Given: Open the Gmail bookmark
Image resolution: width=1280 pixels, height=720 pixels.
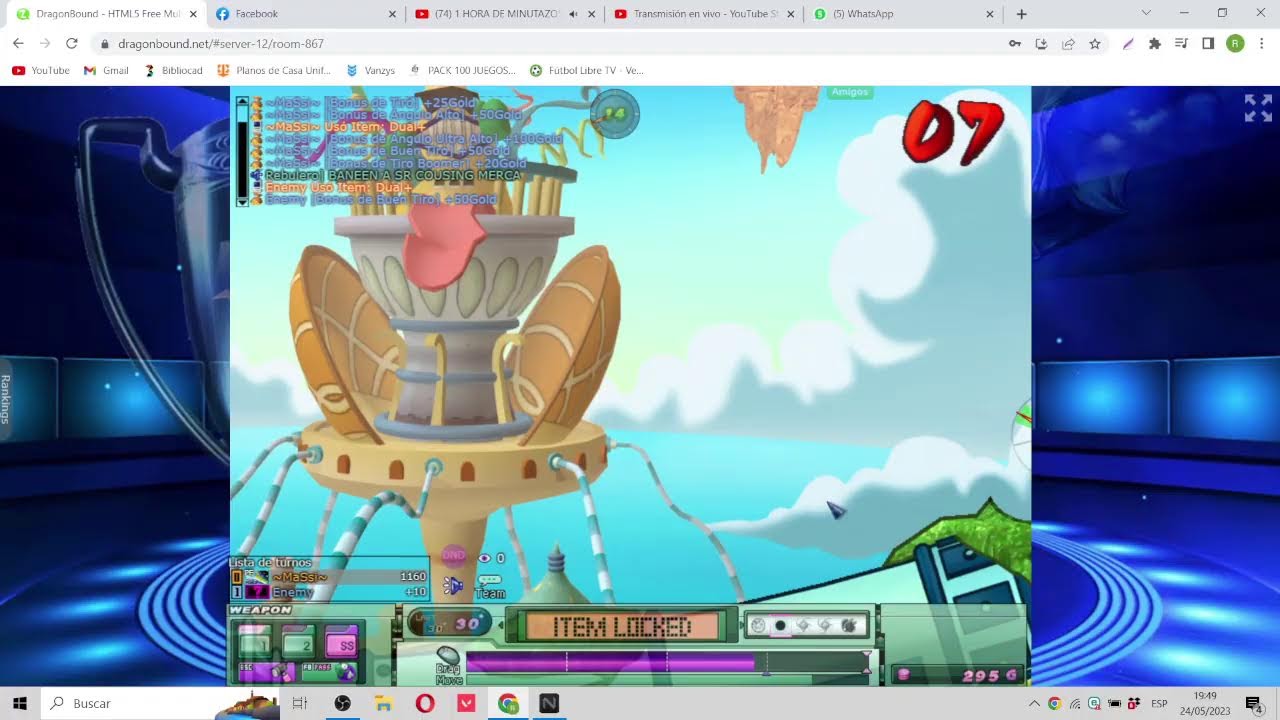Looking at the screenshot, I should (x=106, y=71).
